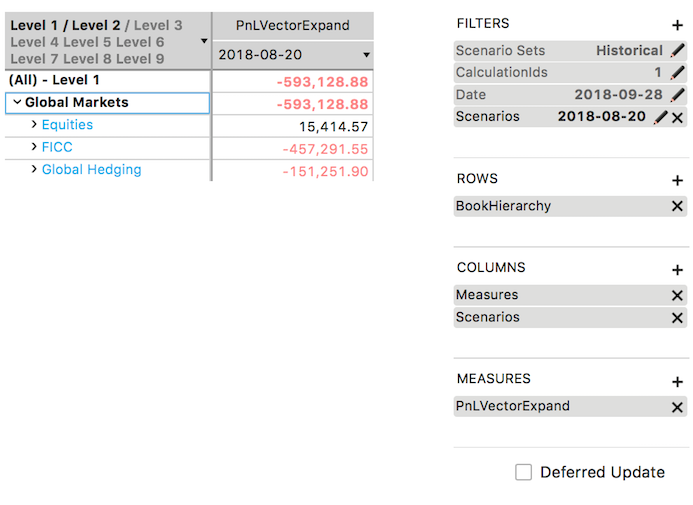
Task: Open the hierarchy levels dropdown arrow
Action: point(204,41)
